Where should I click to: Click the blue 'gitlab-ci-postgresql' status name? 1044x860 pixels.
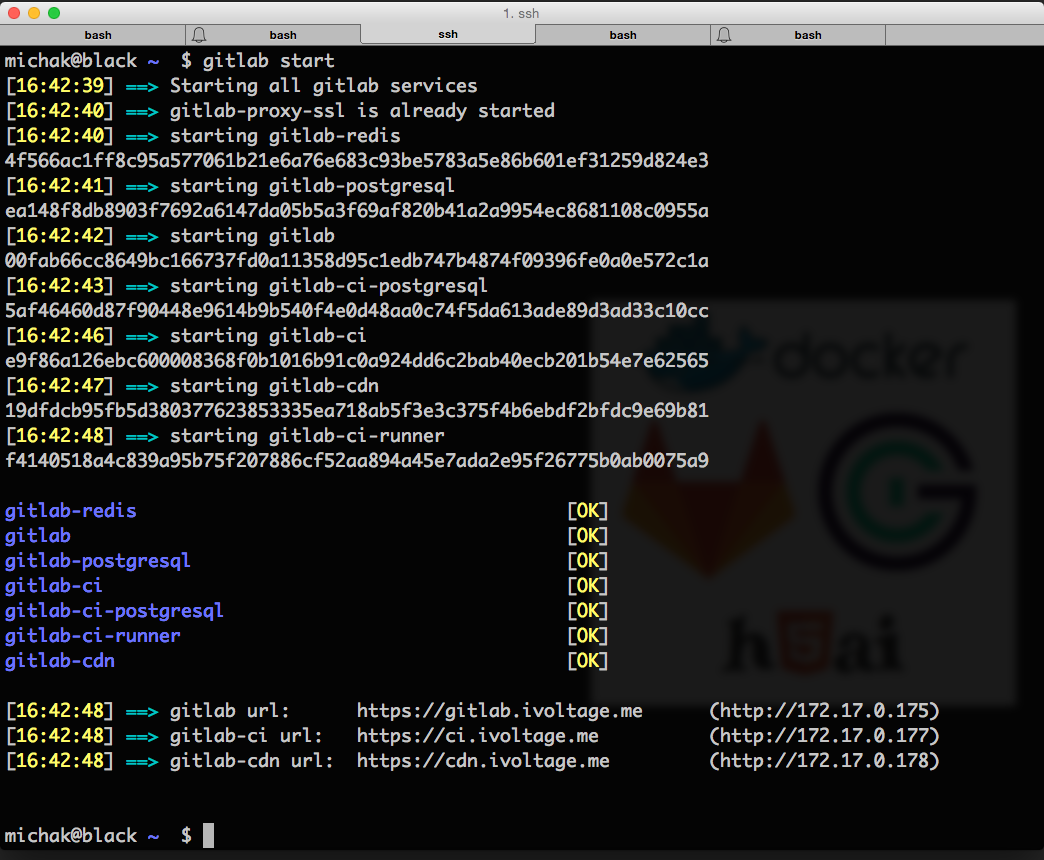coord(115,610)
